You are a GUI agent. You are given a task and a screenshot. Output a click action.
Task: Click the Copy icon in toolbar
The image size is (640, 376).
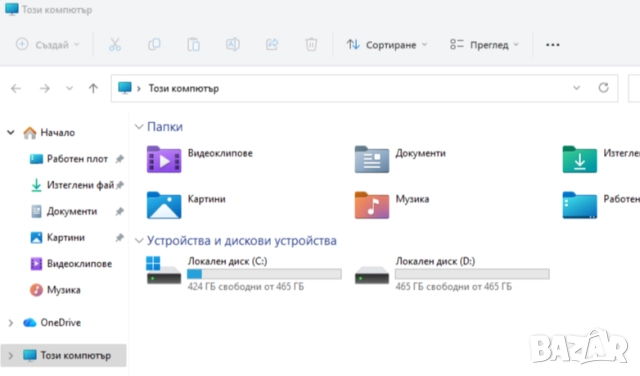coord(154,44)
